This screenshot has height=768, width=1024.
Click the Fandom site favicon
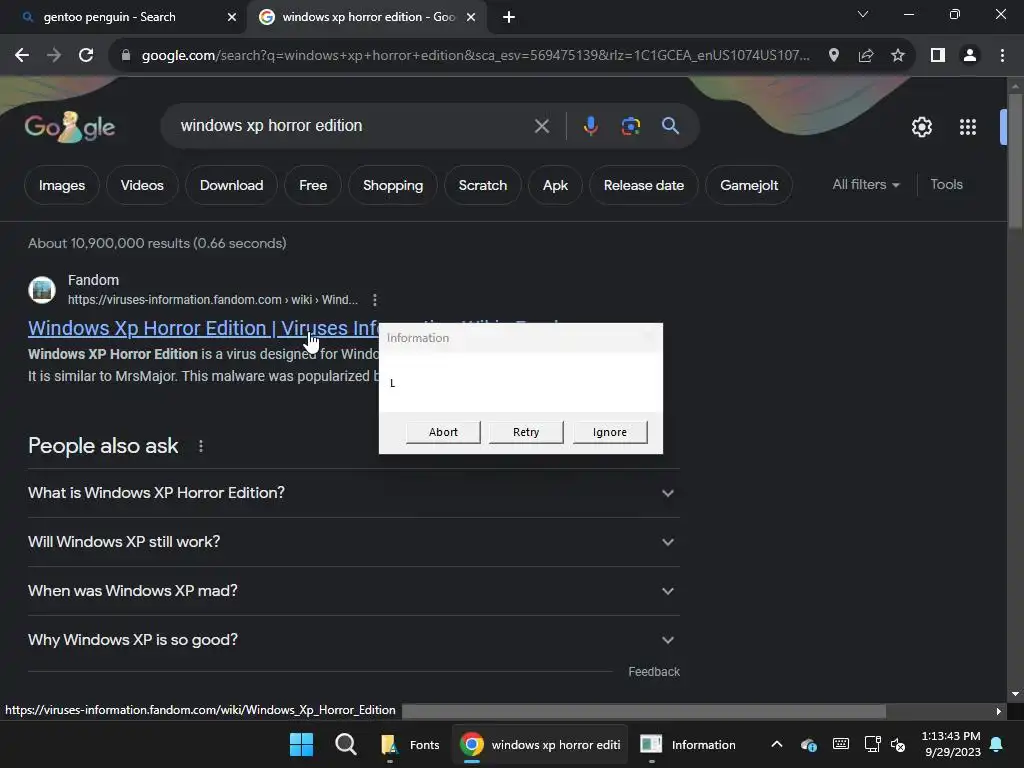tap(42, 290)
